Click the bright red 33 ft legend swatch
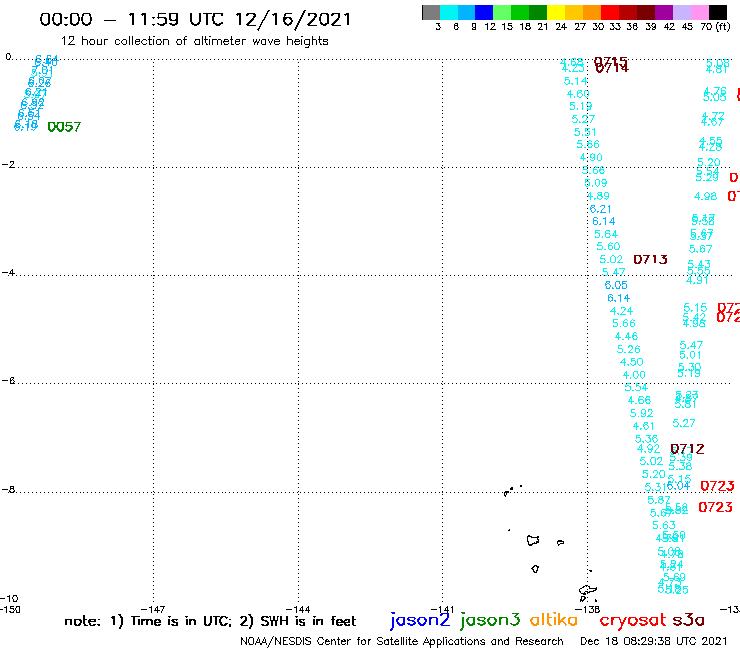The width and height of the screenshot is (740, 650). (610, 12)
